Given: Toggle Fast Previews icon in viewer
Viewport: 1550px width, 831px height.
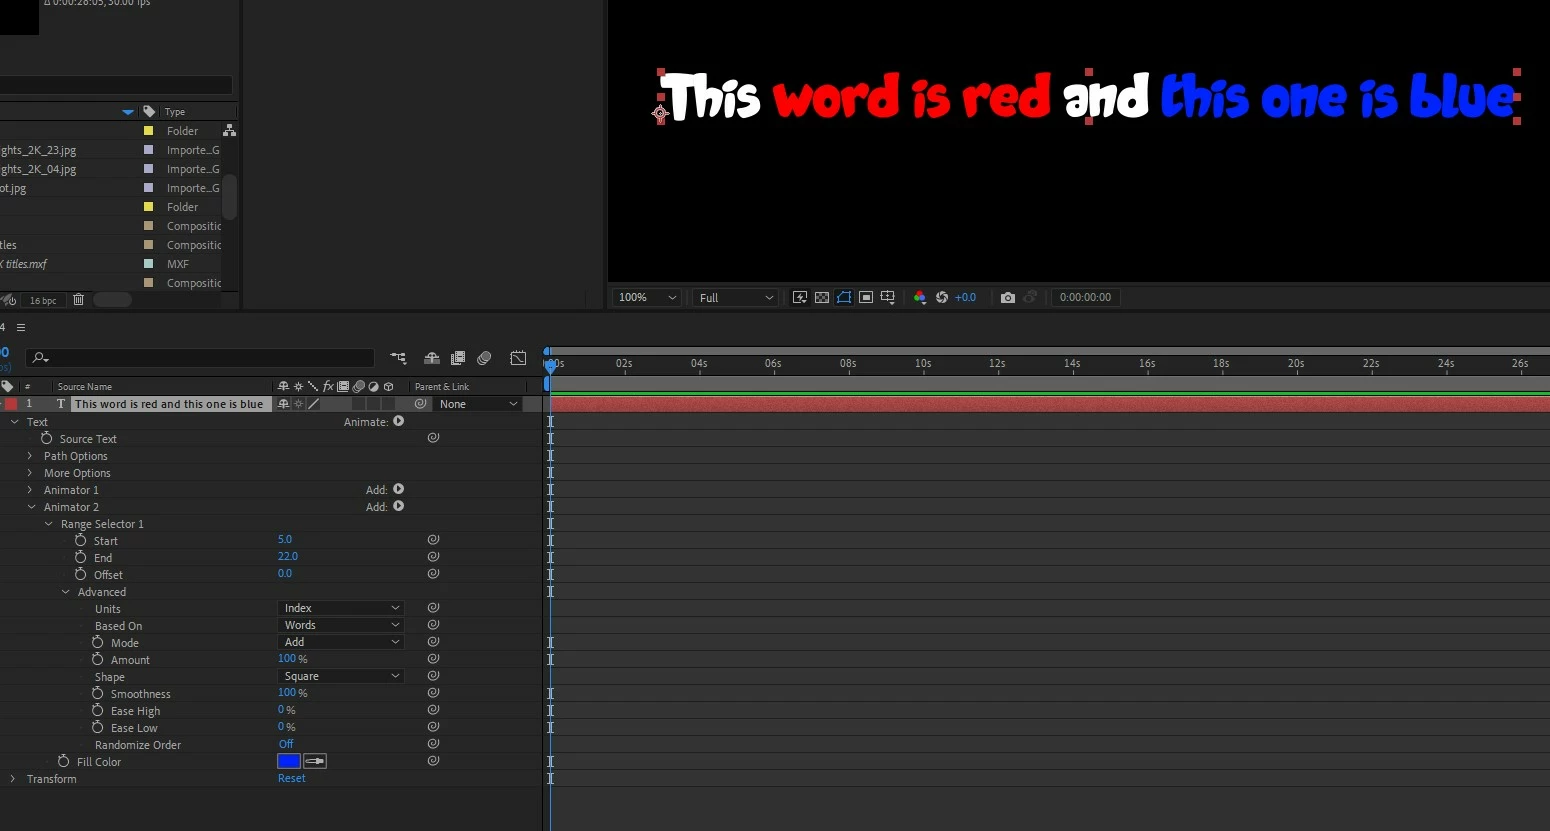Looking at the screenshot, I should tap(800, 297).
